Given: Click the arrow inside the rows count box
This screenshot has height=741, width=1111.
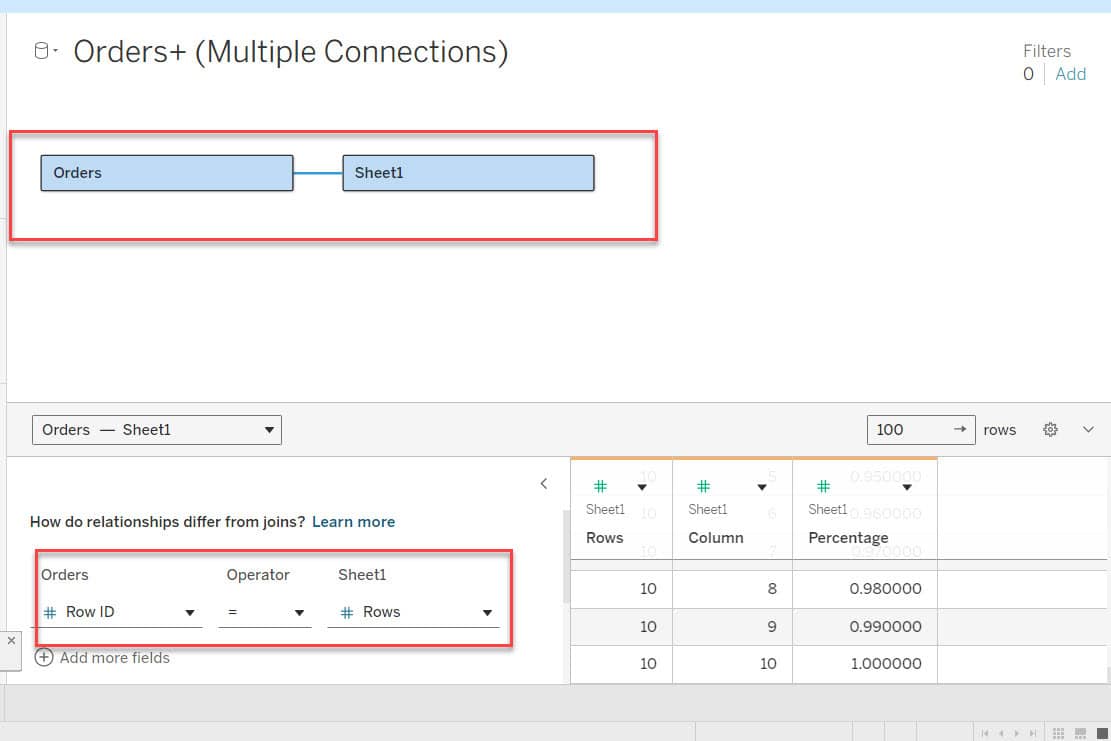Looking at the screenshot, I should [961, 429].
